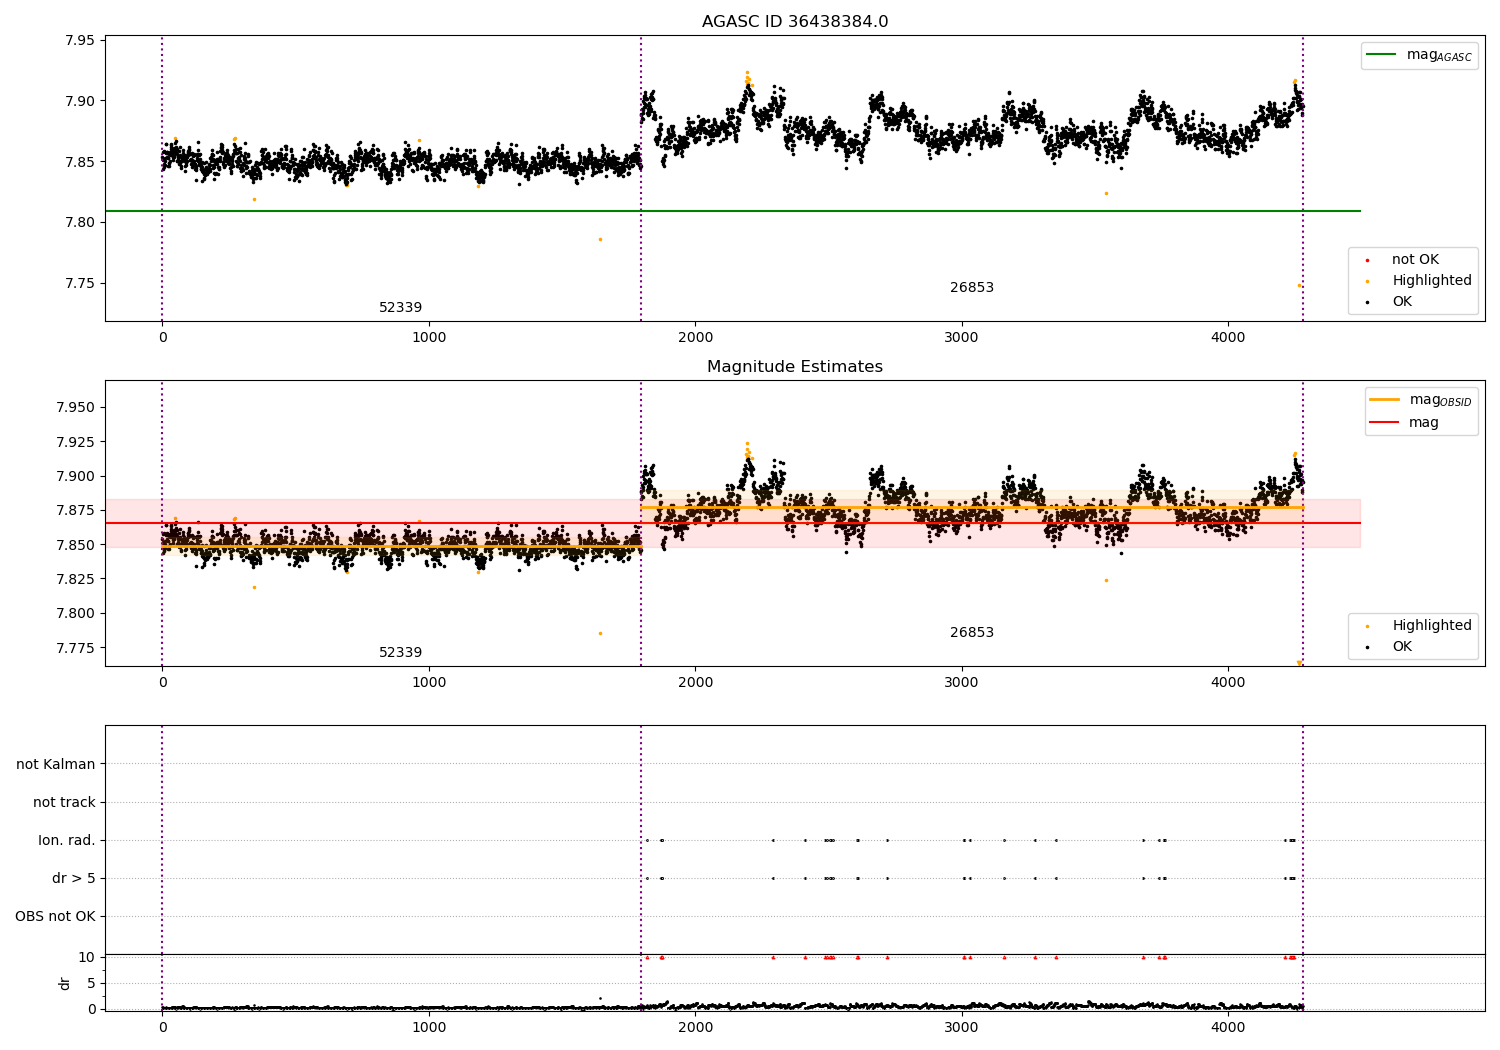
Task: Click the 7.925 y-axis tick label
Action: pos(75,442)
